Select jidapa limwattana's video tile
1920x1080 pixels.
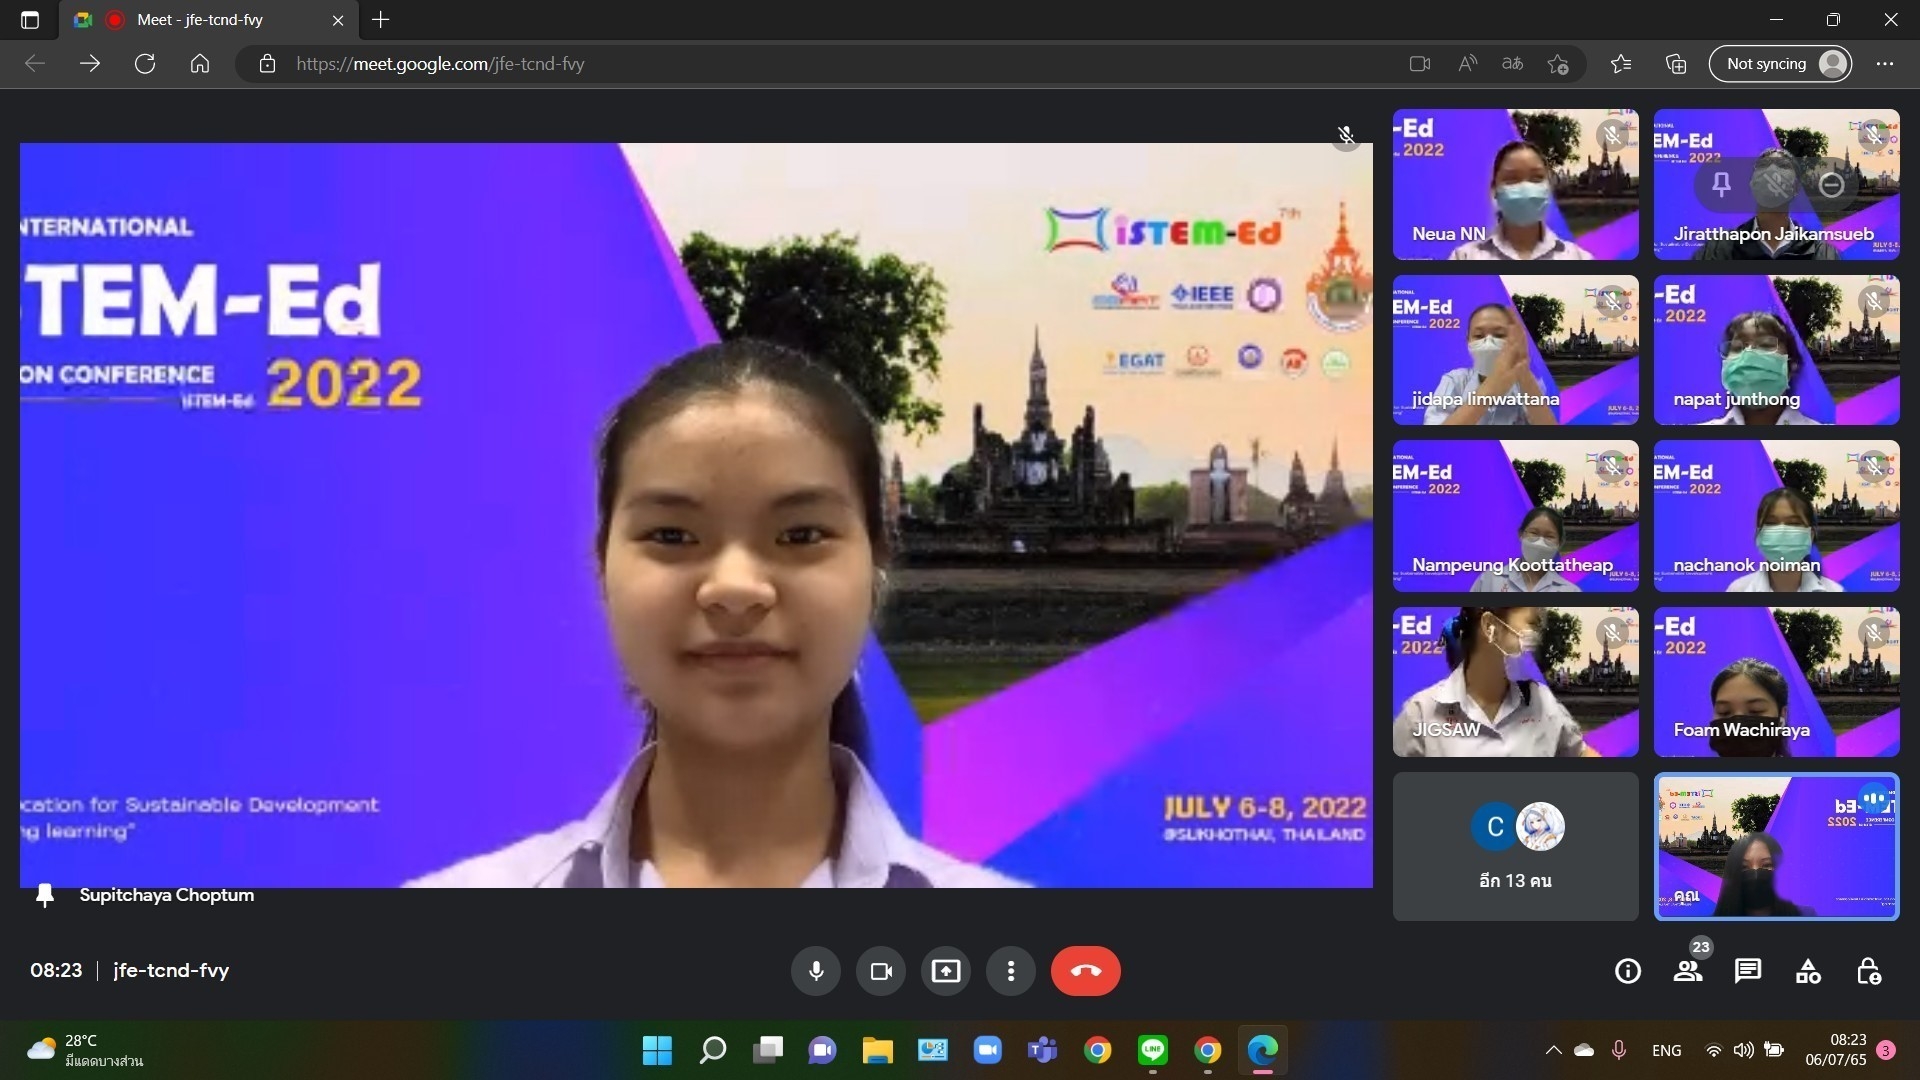point(1516,350)
